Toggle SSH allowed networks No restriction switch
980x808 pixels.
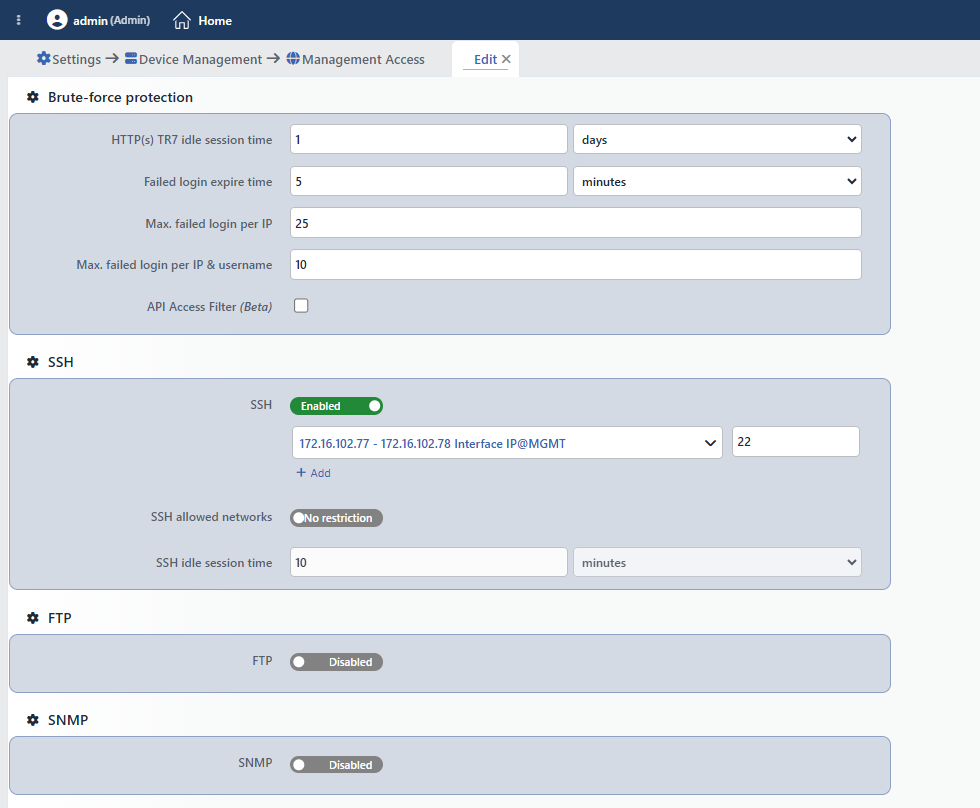pos(336,518)
